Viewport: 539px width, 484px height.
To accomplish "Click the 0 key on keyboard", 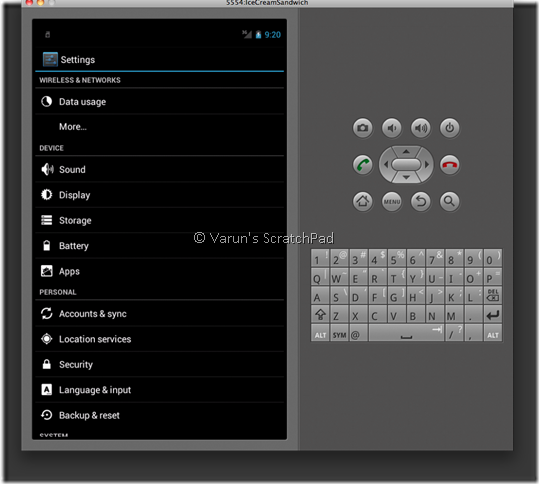I will [x=493, y=258].
